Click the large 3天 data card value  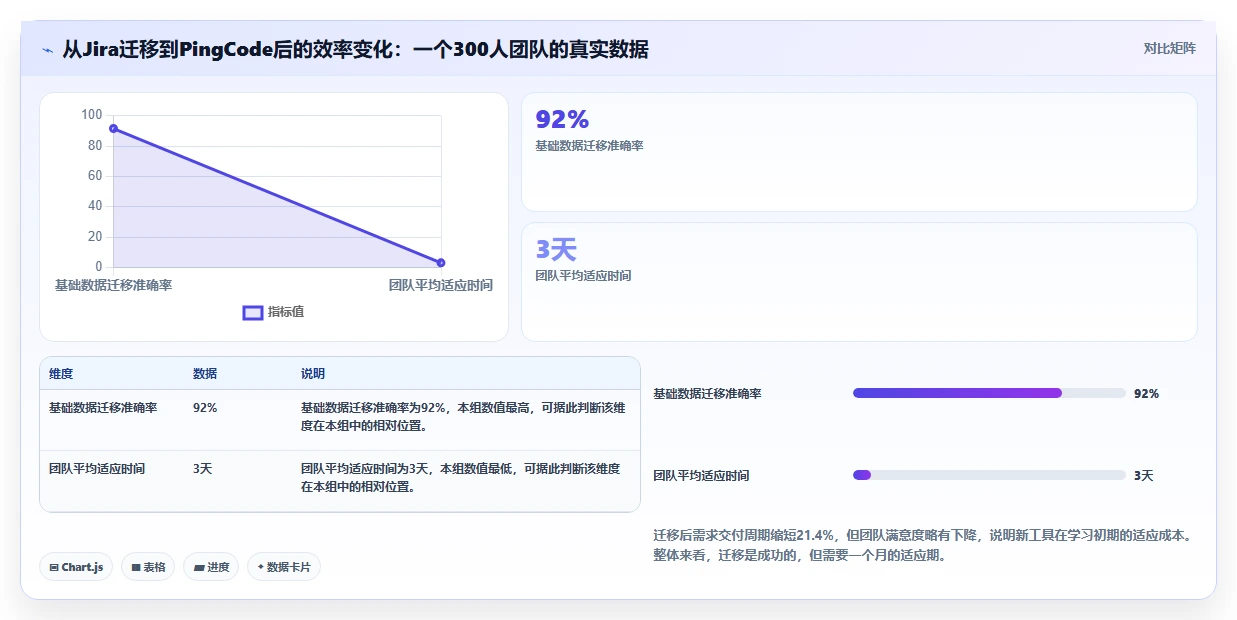pyautogui.click(x=556, y=250)
